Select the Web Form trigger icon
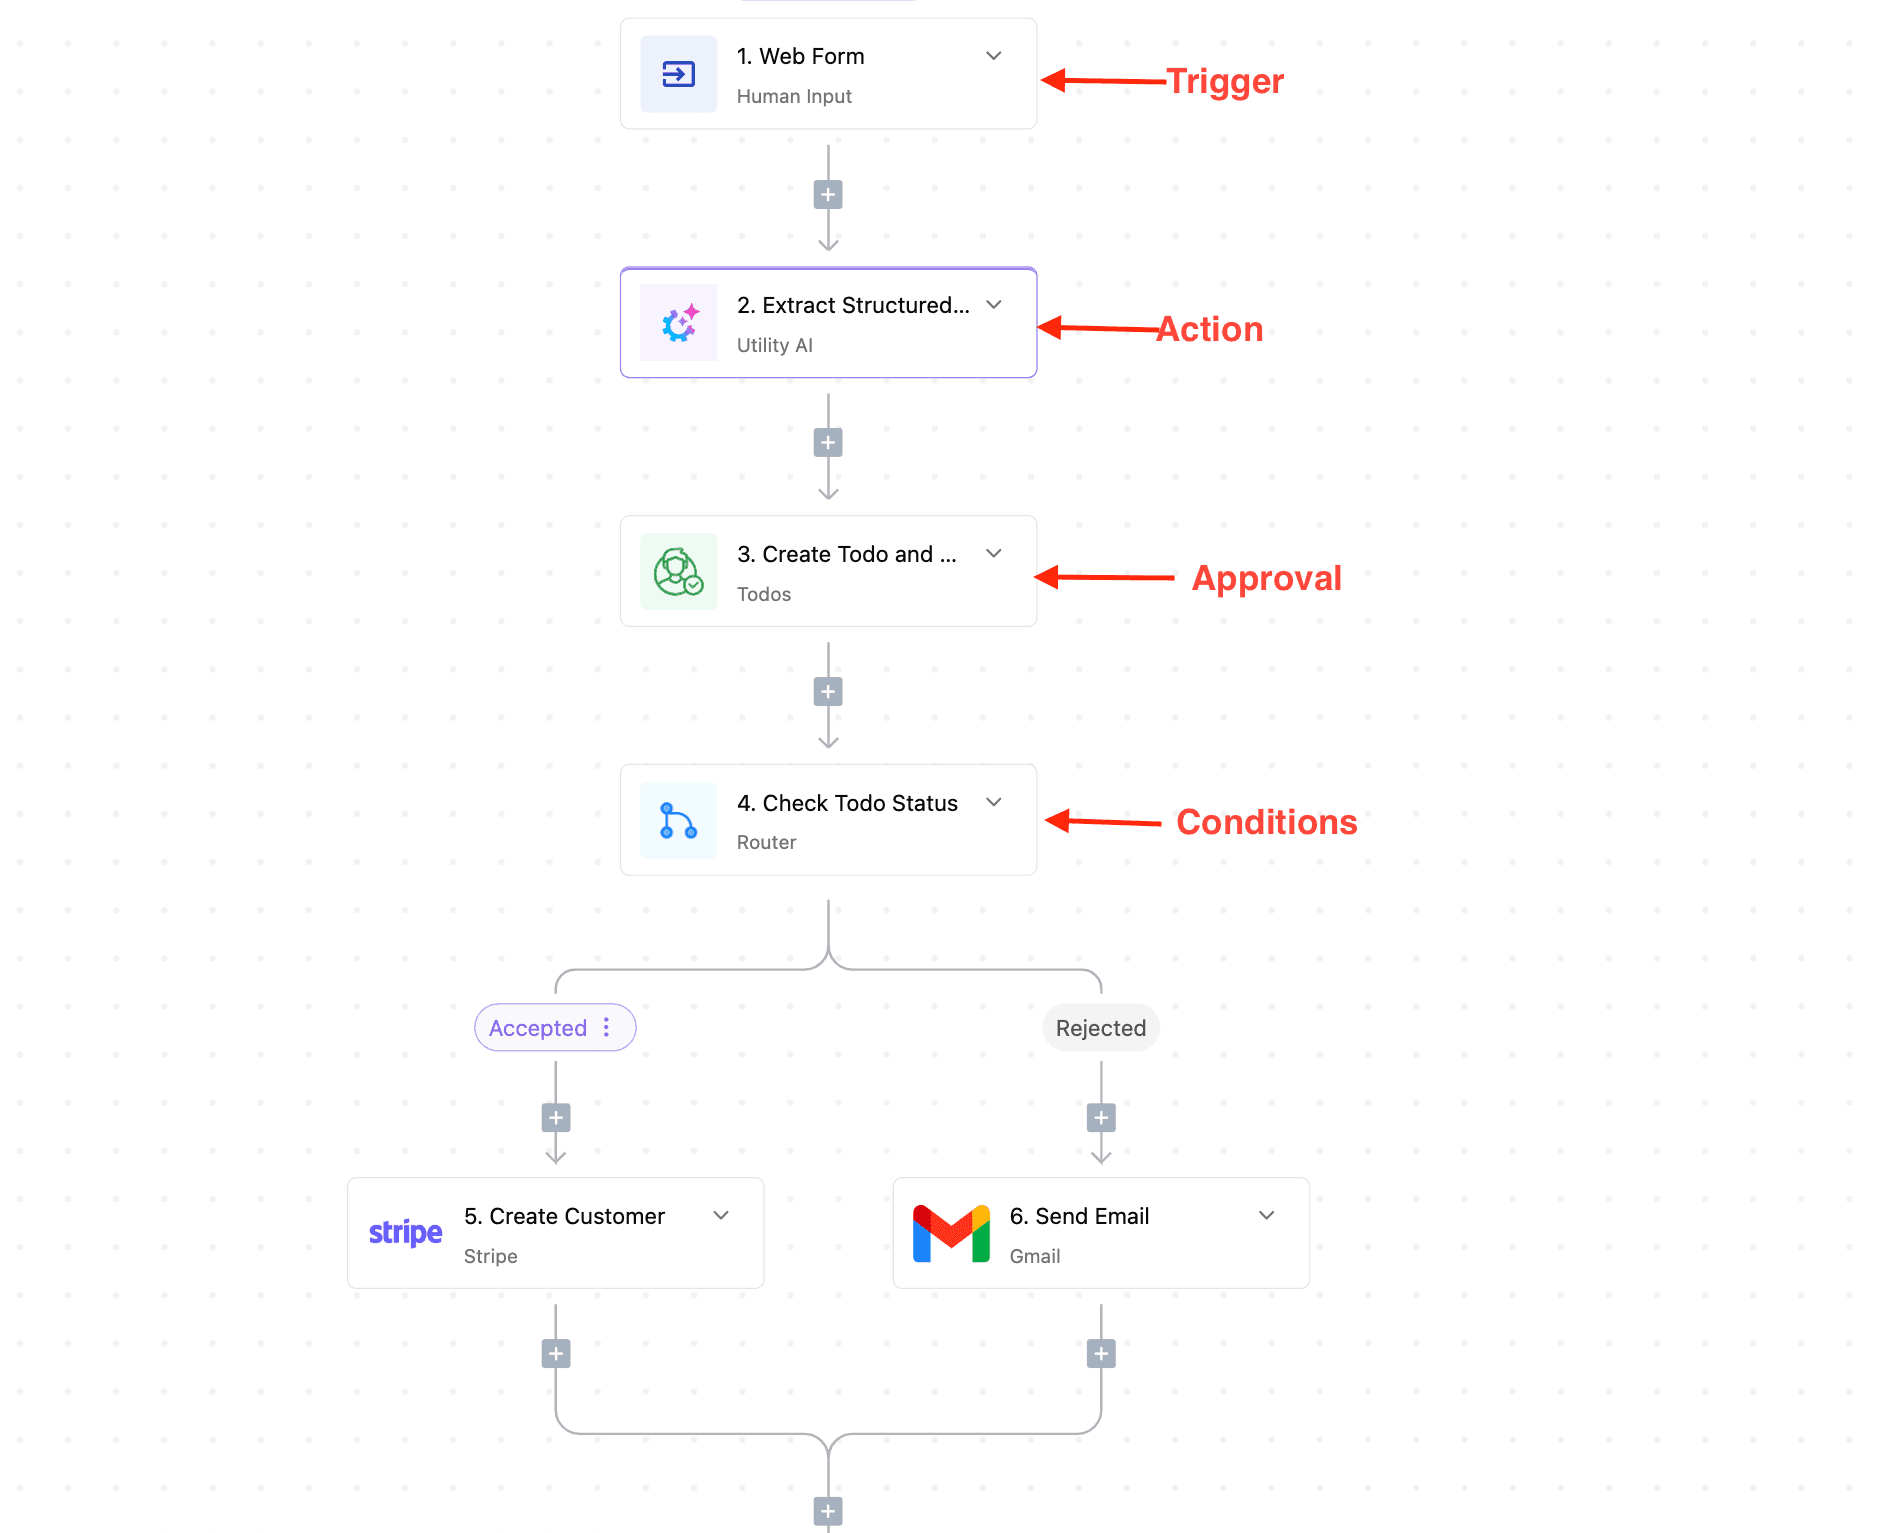Screen dimensions: 1891x1533 pos(678,73)
